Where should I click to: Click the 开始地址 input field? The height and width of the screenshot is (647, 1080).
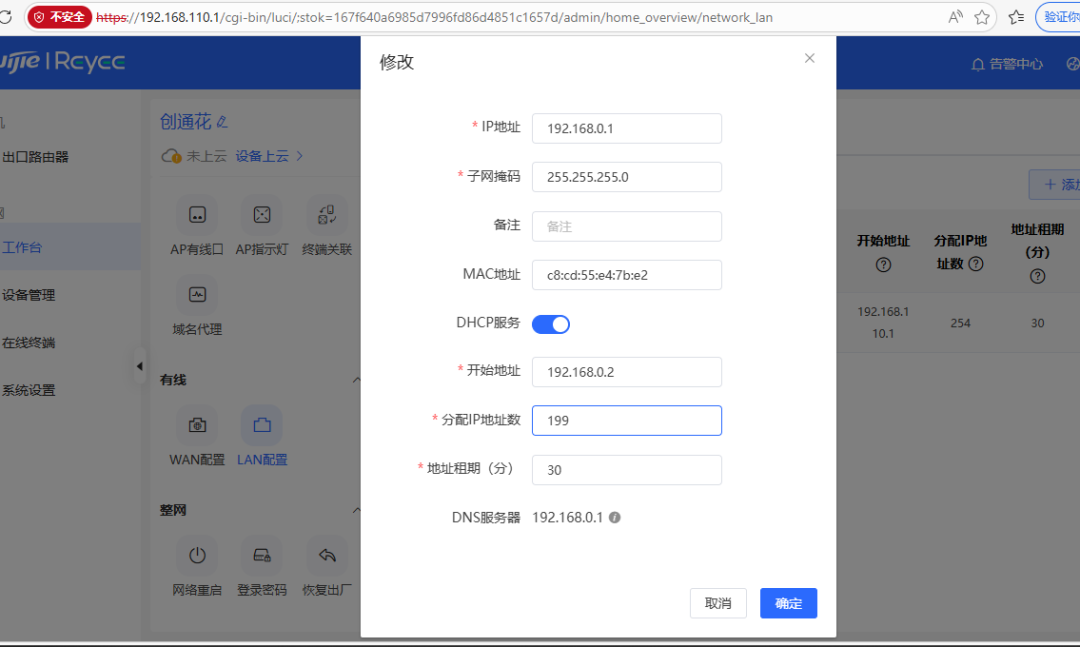627,372
